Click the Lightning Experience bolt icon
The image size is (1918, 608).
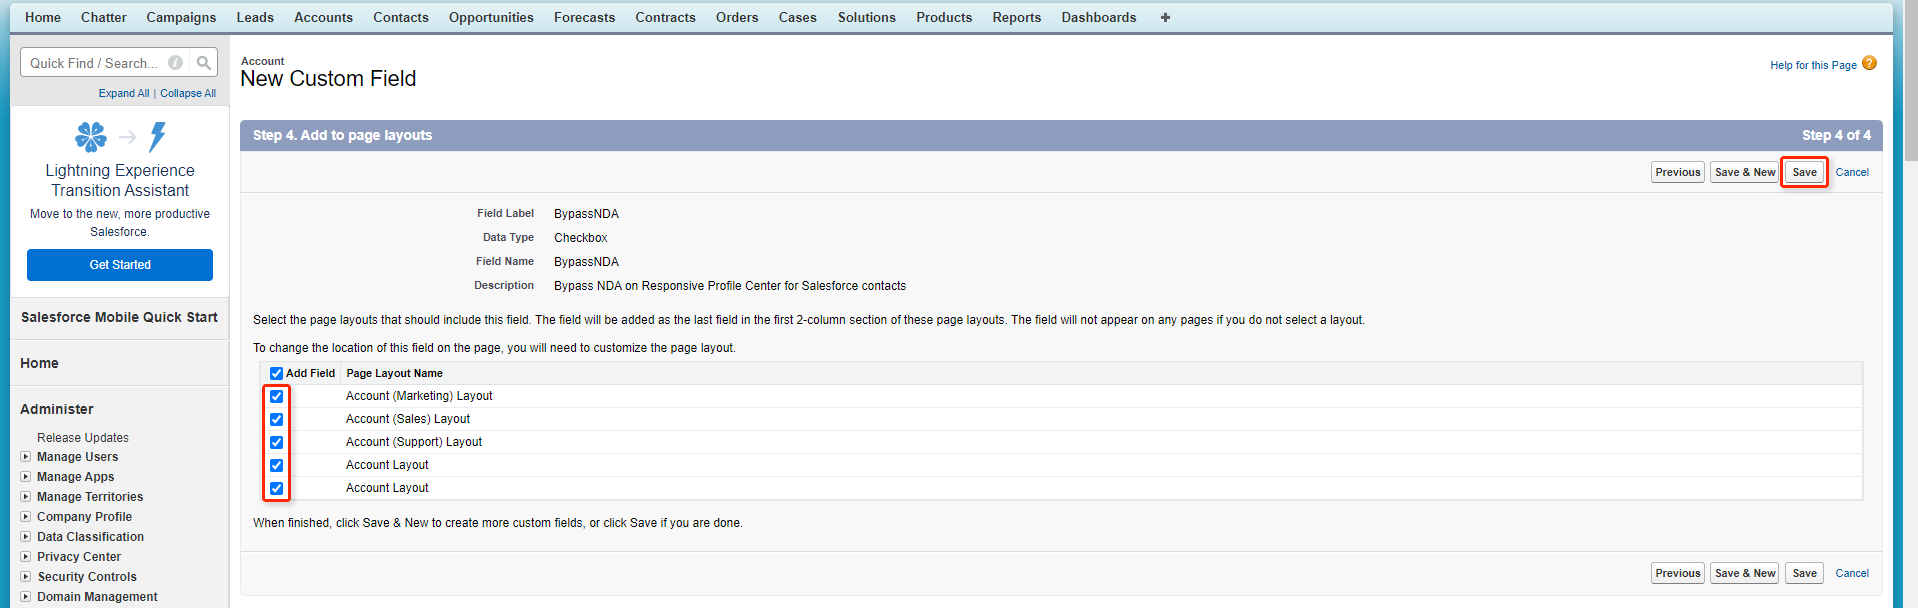(157, 136)
